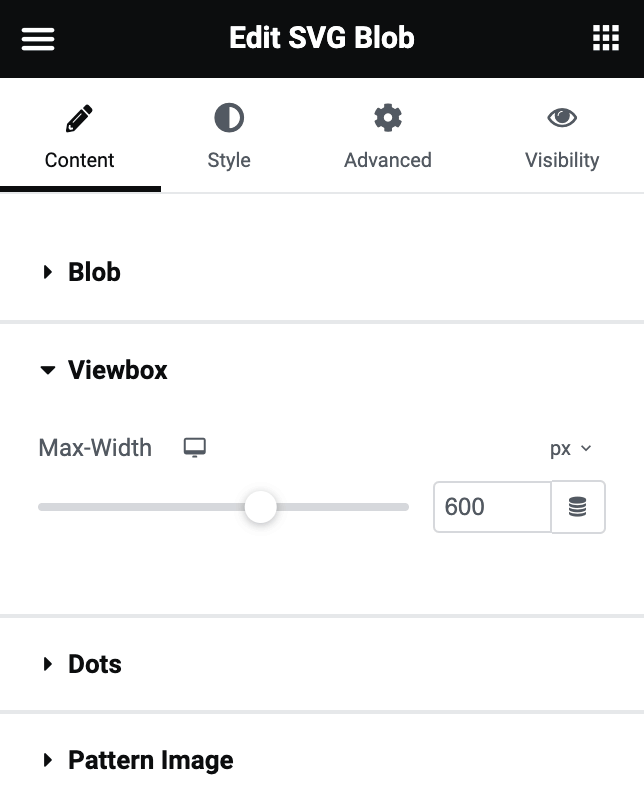Click the Max-Width slider handle

point(260,507)
